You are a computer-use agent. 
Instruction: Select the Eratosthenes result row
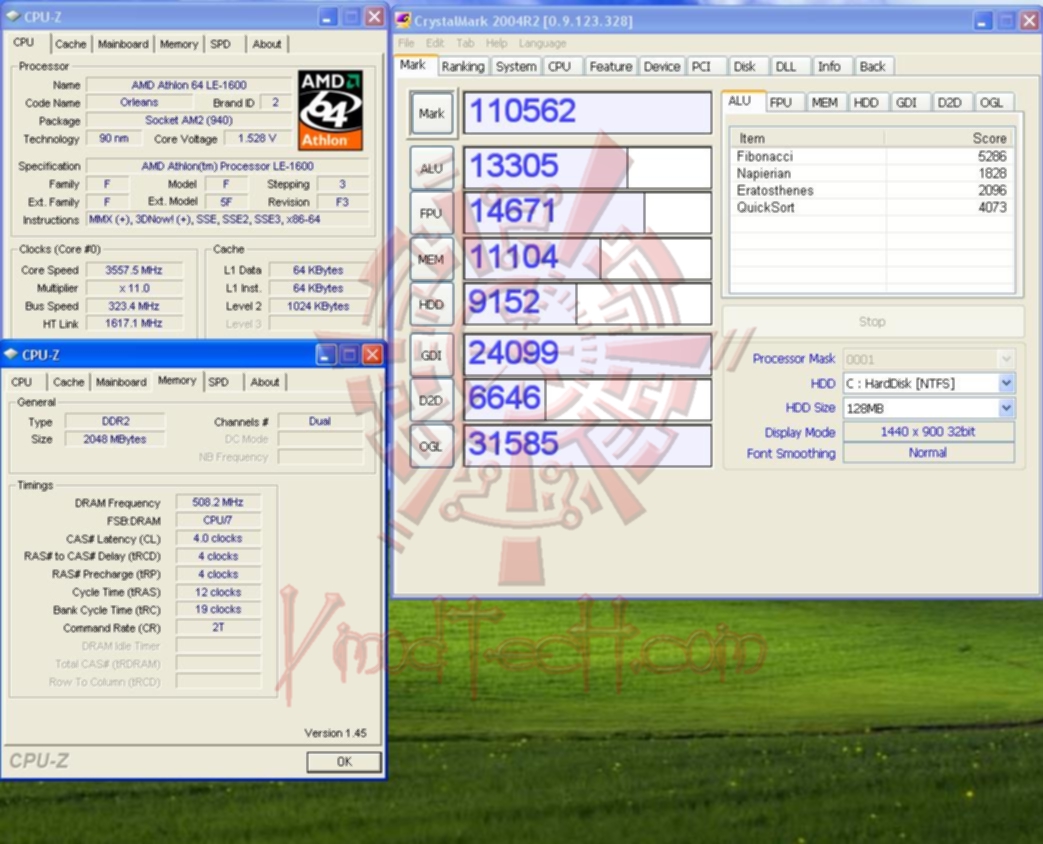coord(872,190)
